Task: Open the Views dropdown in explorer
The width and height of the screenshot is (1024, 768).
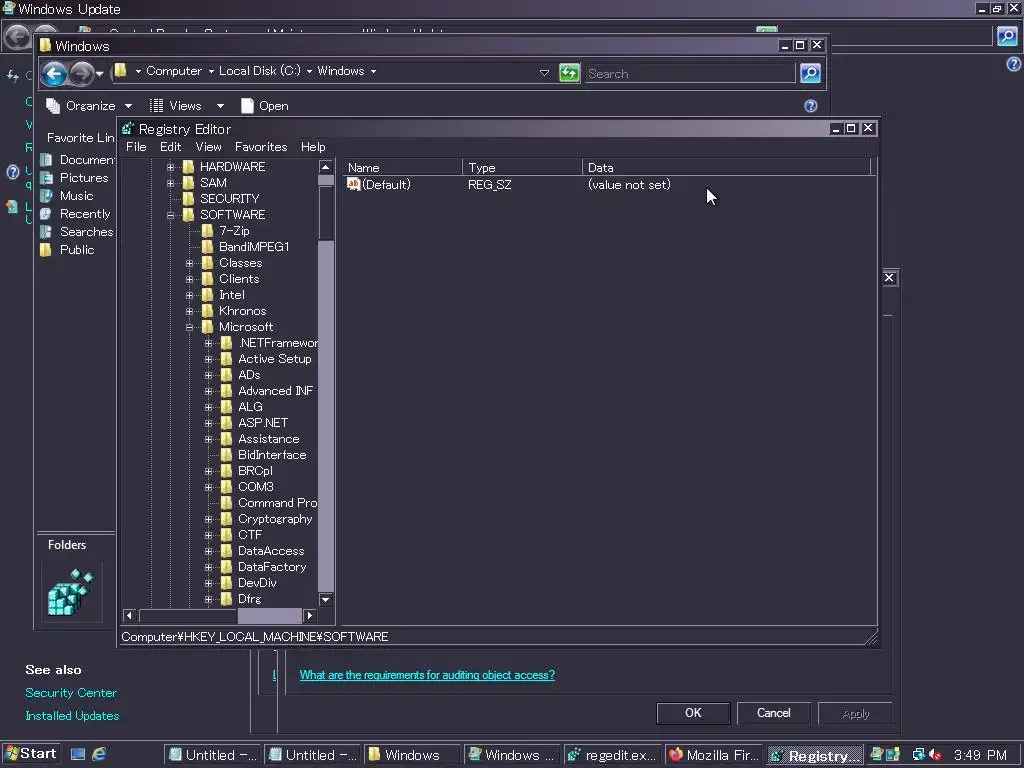Action: (x=187, y=106)
